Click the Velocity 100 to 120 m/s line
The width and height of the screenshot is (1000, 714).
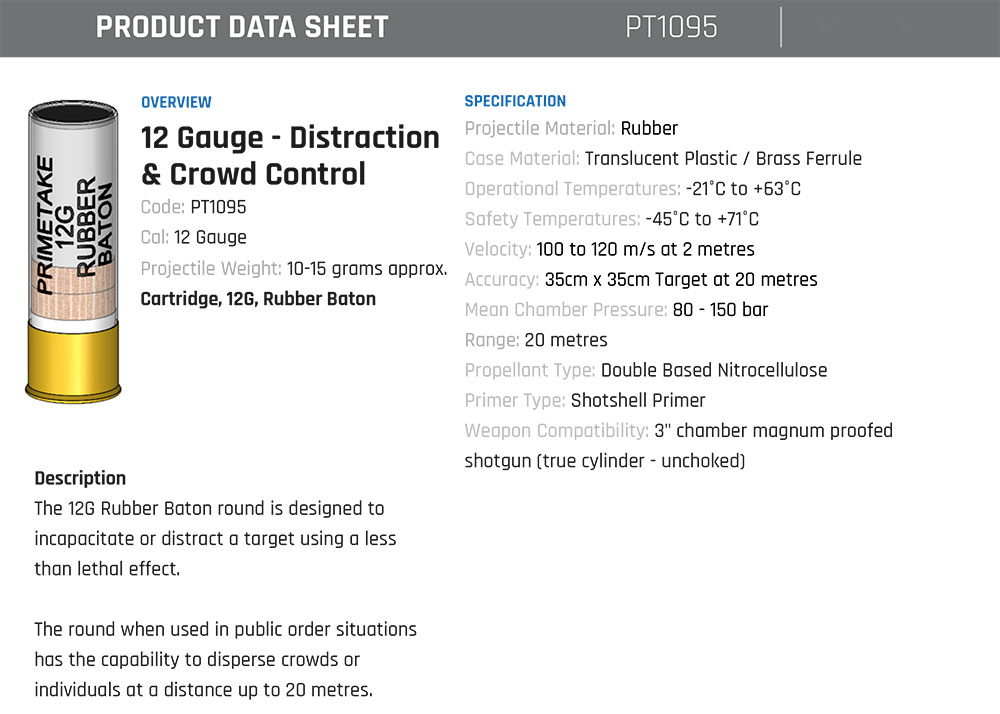click(x=609, y=249)
